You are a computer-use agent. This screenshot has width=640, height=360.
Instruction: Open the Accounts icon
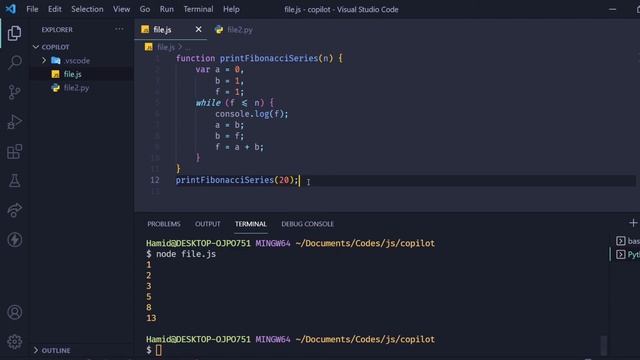point(15,312)
